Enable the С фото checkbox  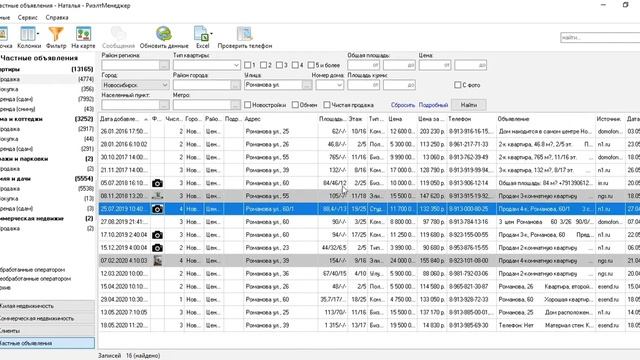[458, 85]
